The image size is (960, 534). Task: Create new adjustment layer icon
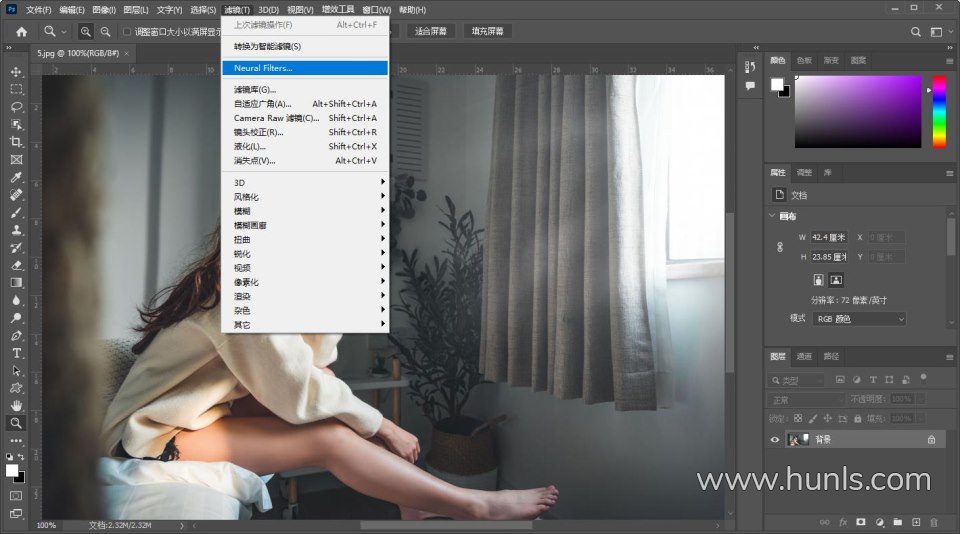coord(879,522)
